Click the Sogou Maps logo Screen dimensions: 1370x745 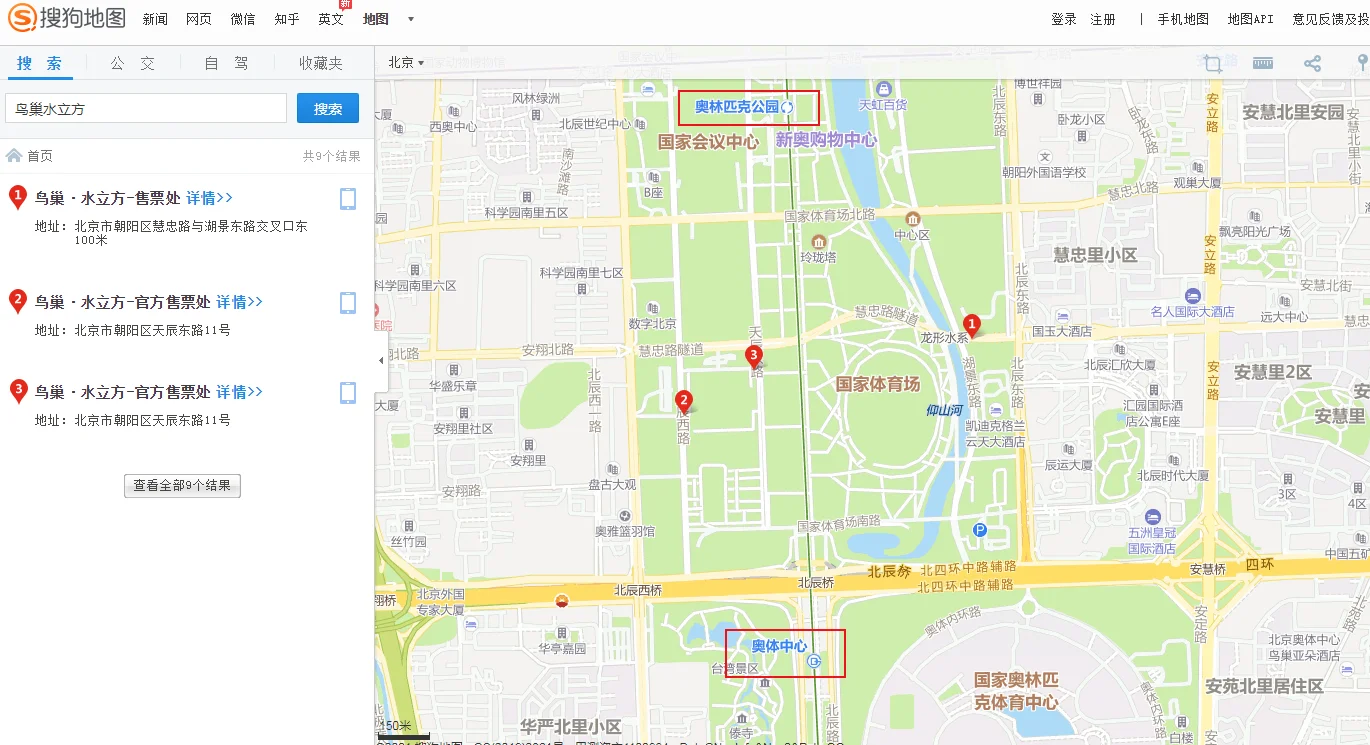pos(65,17)
